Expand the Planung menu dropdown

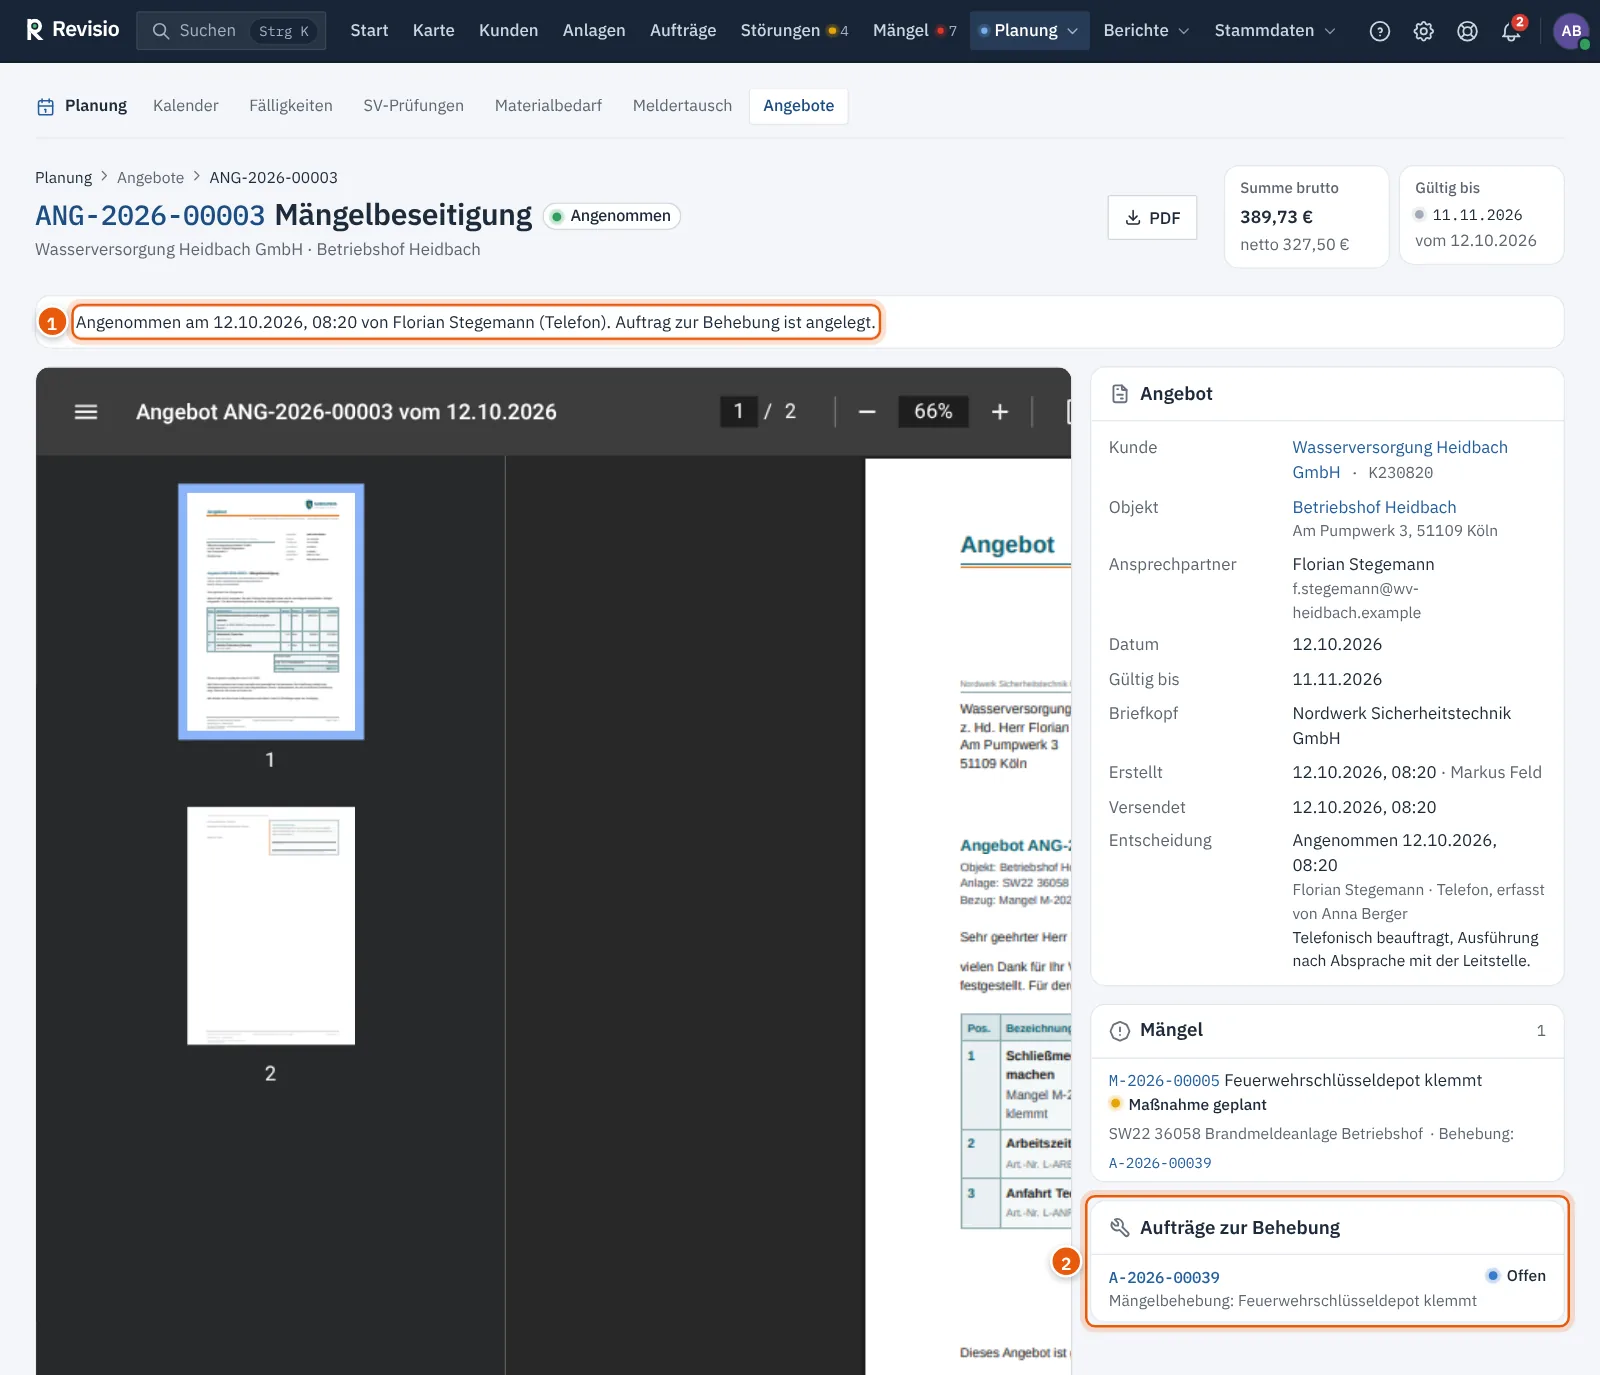1029,31
